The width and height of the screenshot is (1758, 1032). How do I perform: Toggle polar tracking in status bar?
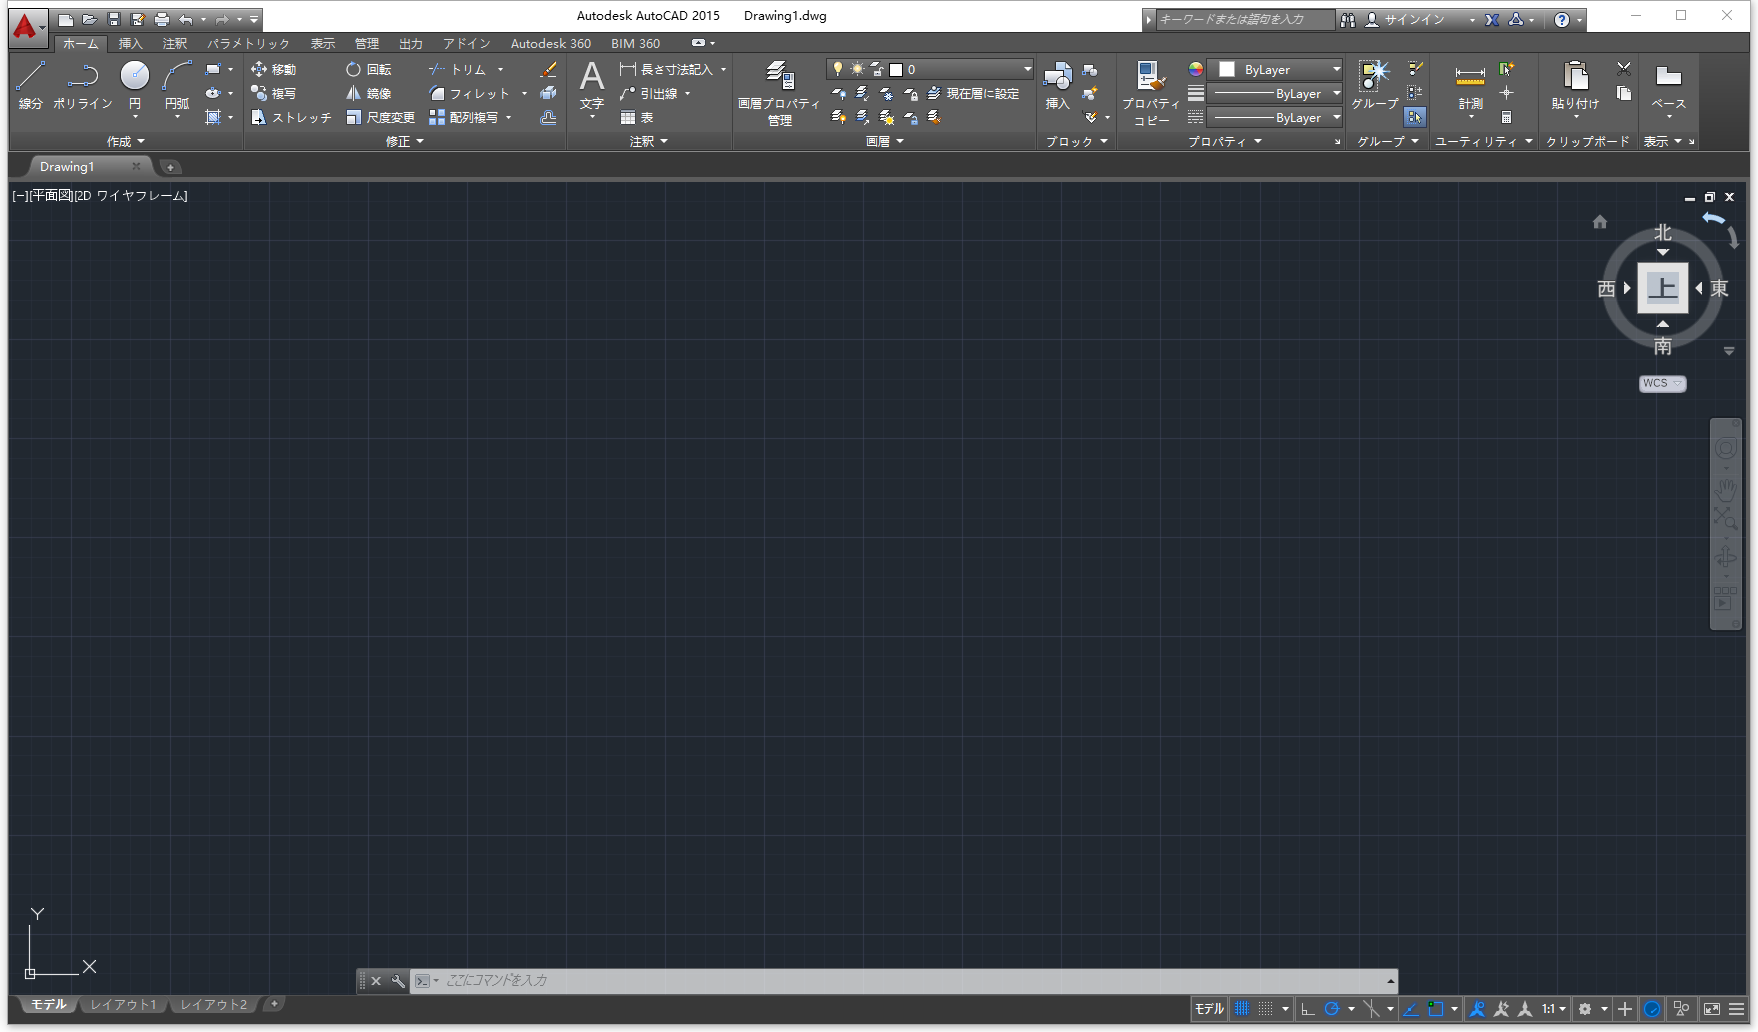(1332, 1009)
